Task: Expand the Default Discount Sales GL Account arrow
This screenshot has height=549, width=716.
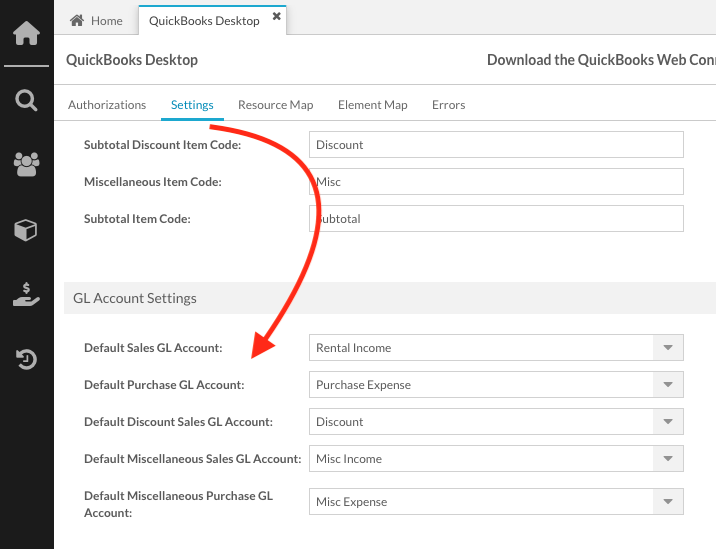Action: pyautogui.click(x=668, y=422)
